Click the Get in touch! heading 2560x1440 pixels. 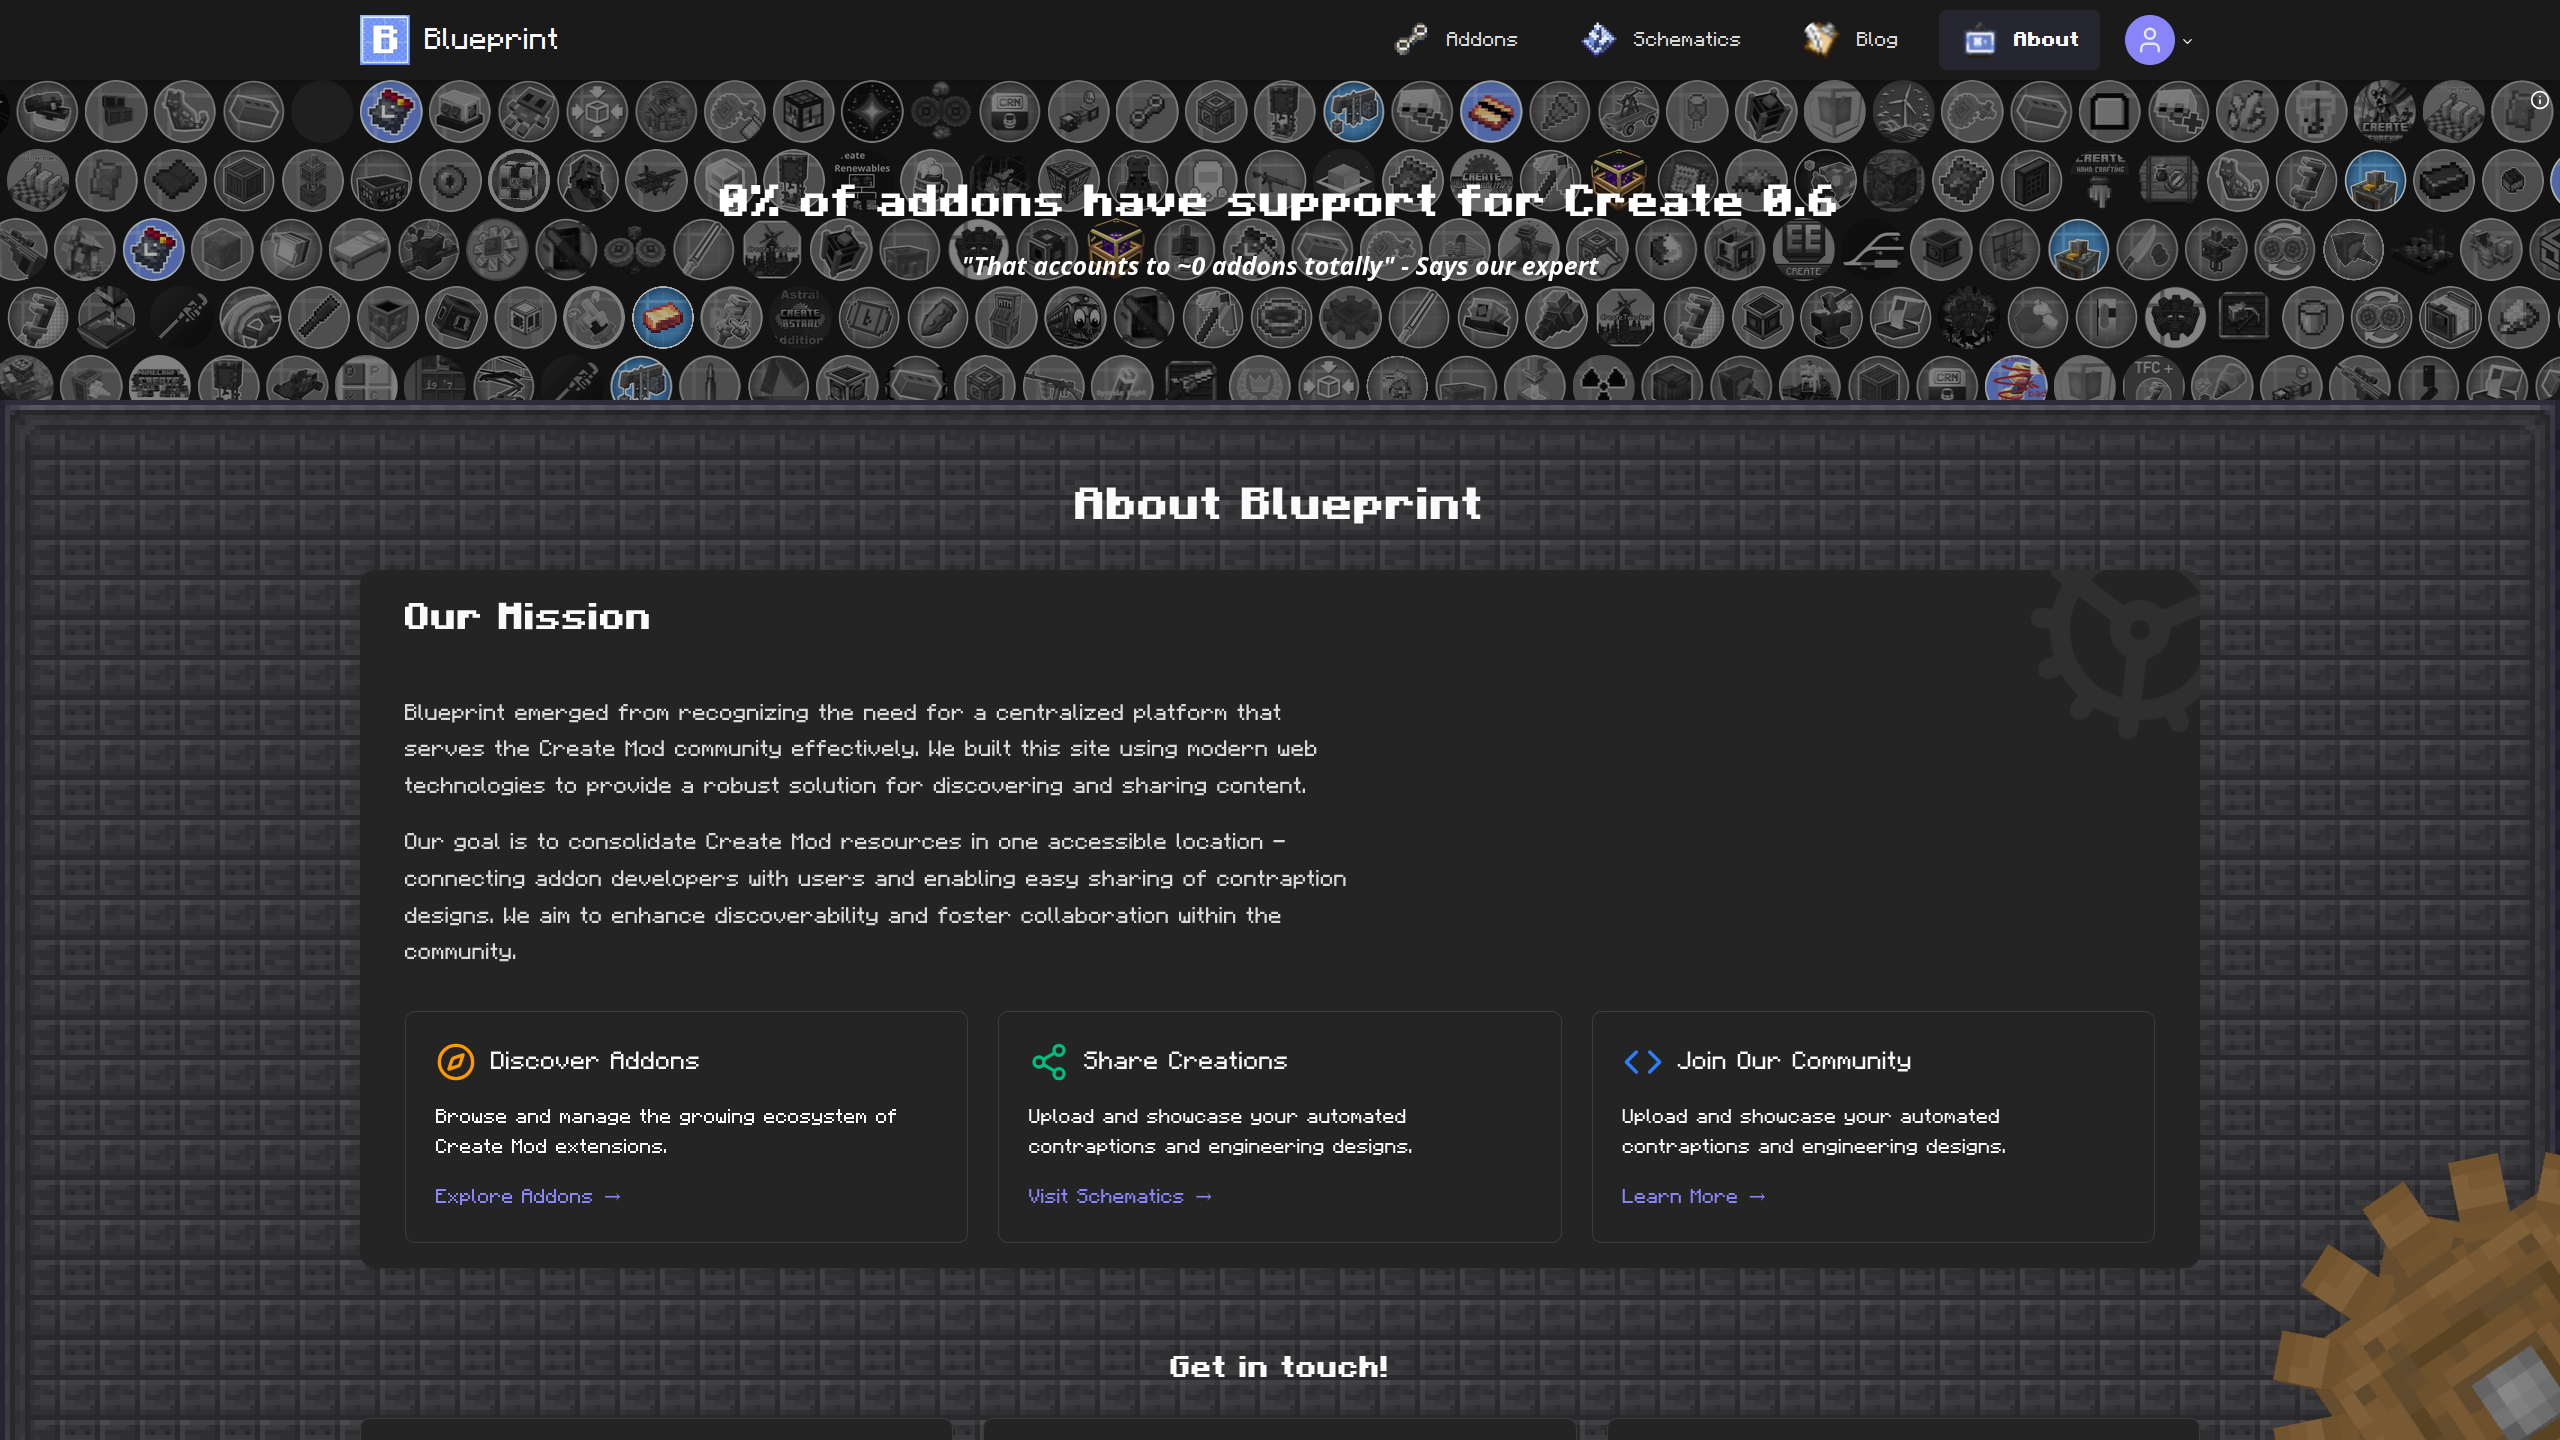[1279, 1367]
